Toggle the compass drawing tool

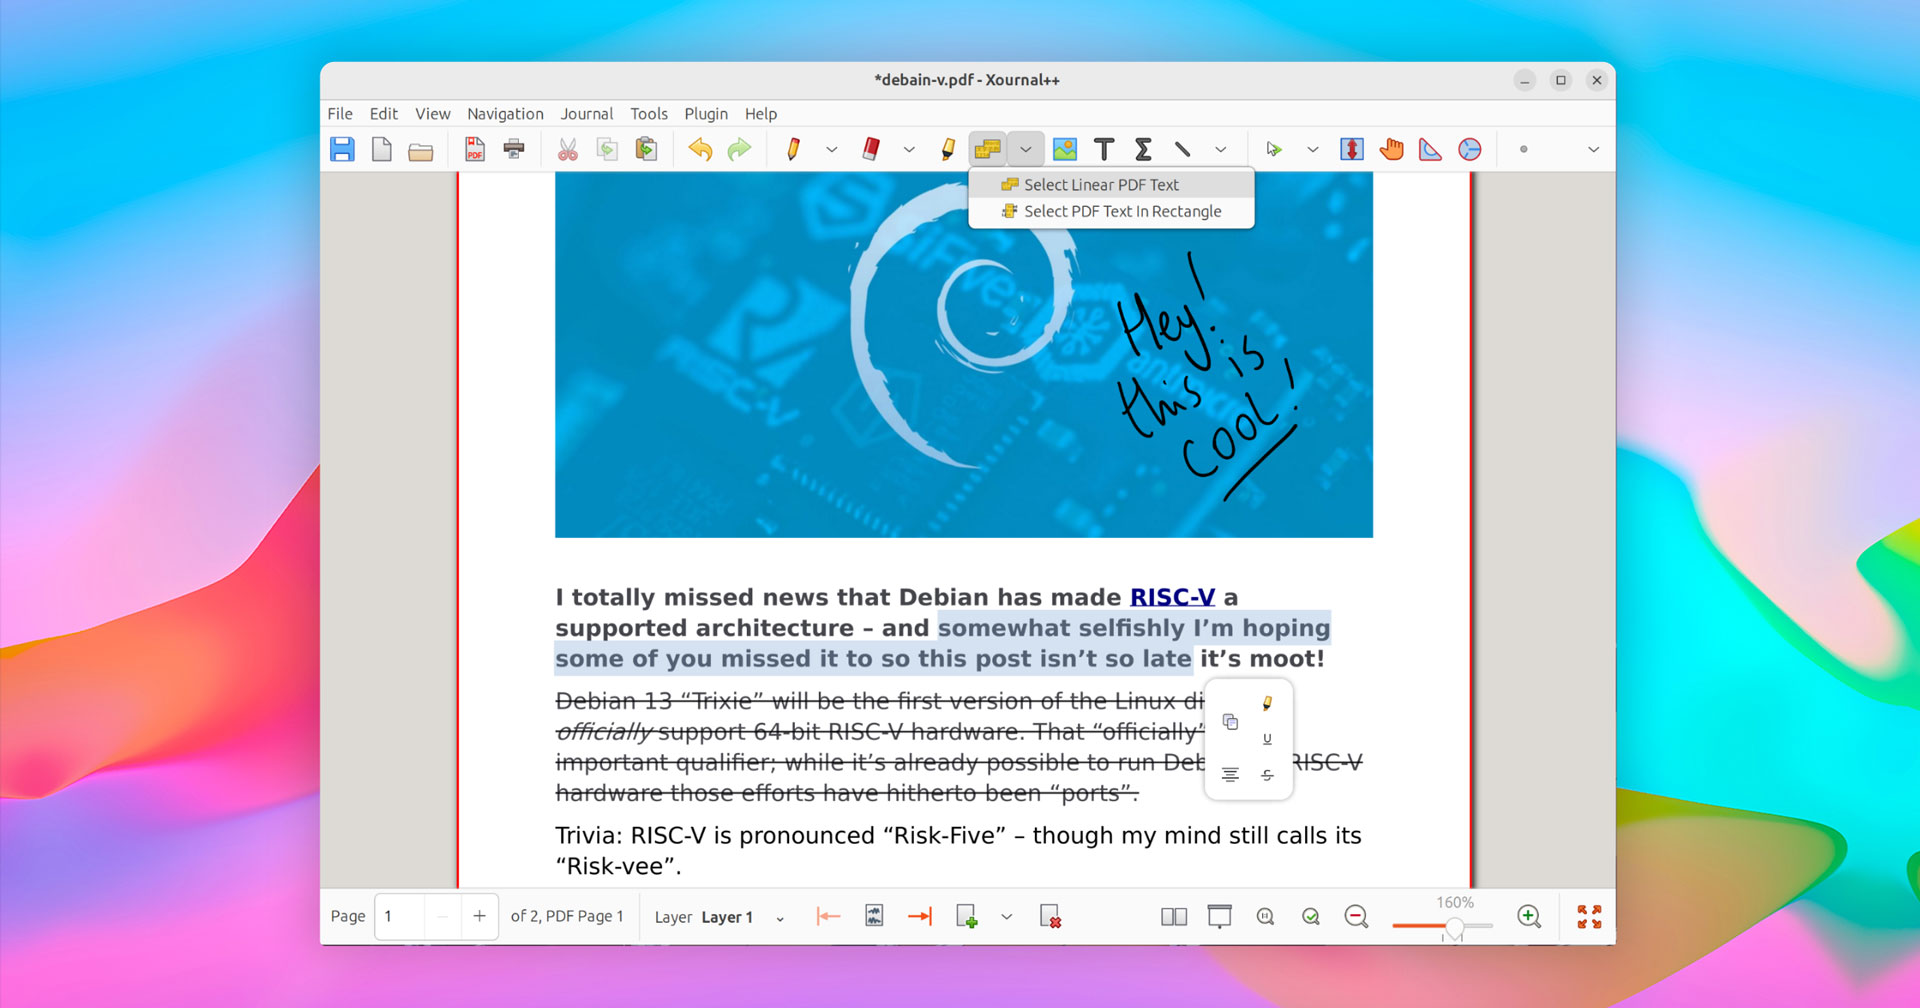(x=1469, y=150)
